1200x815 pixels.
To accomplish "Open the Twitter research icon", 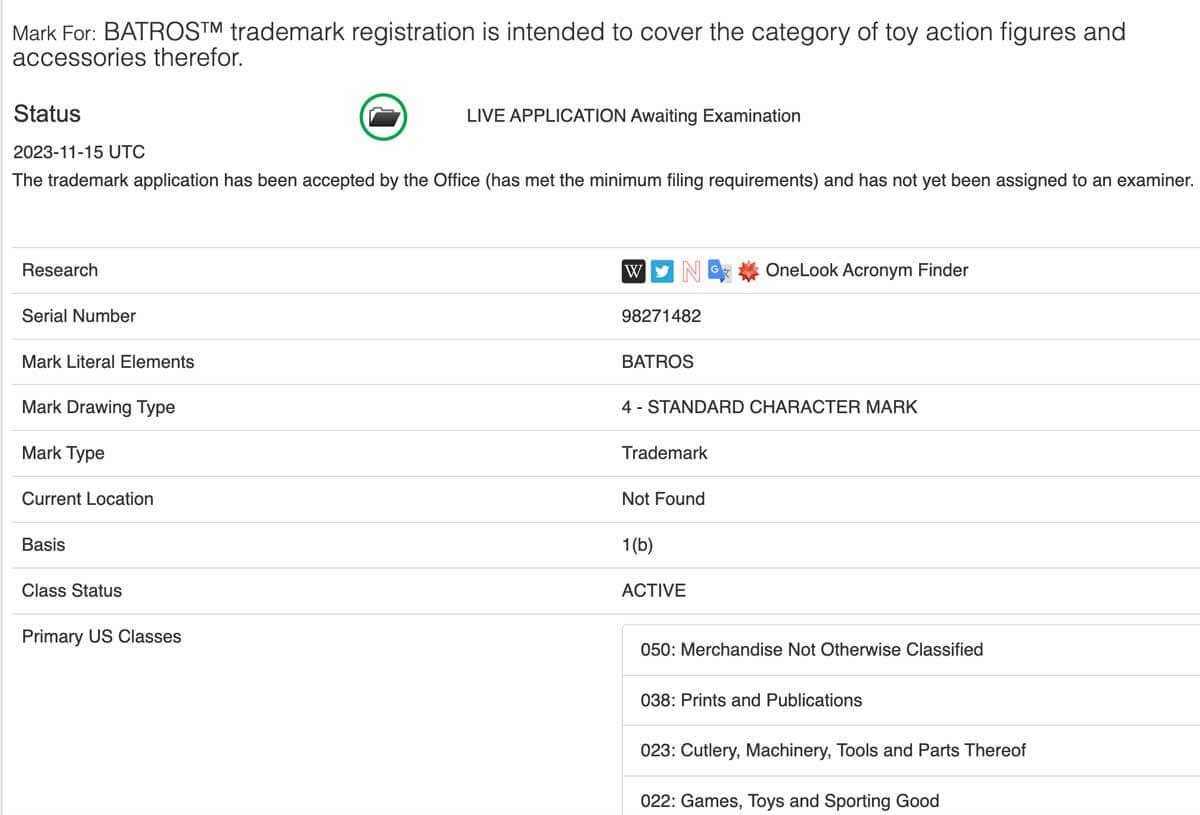I will (661, 270).
